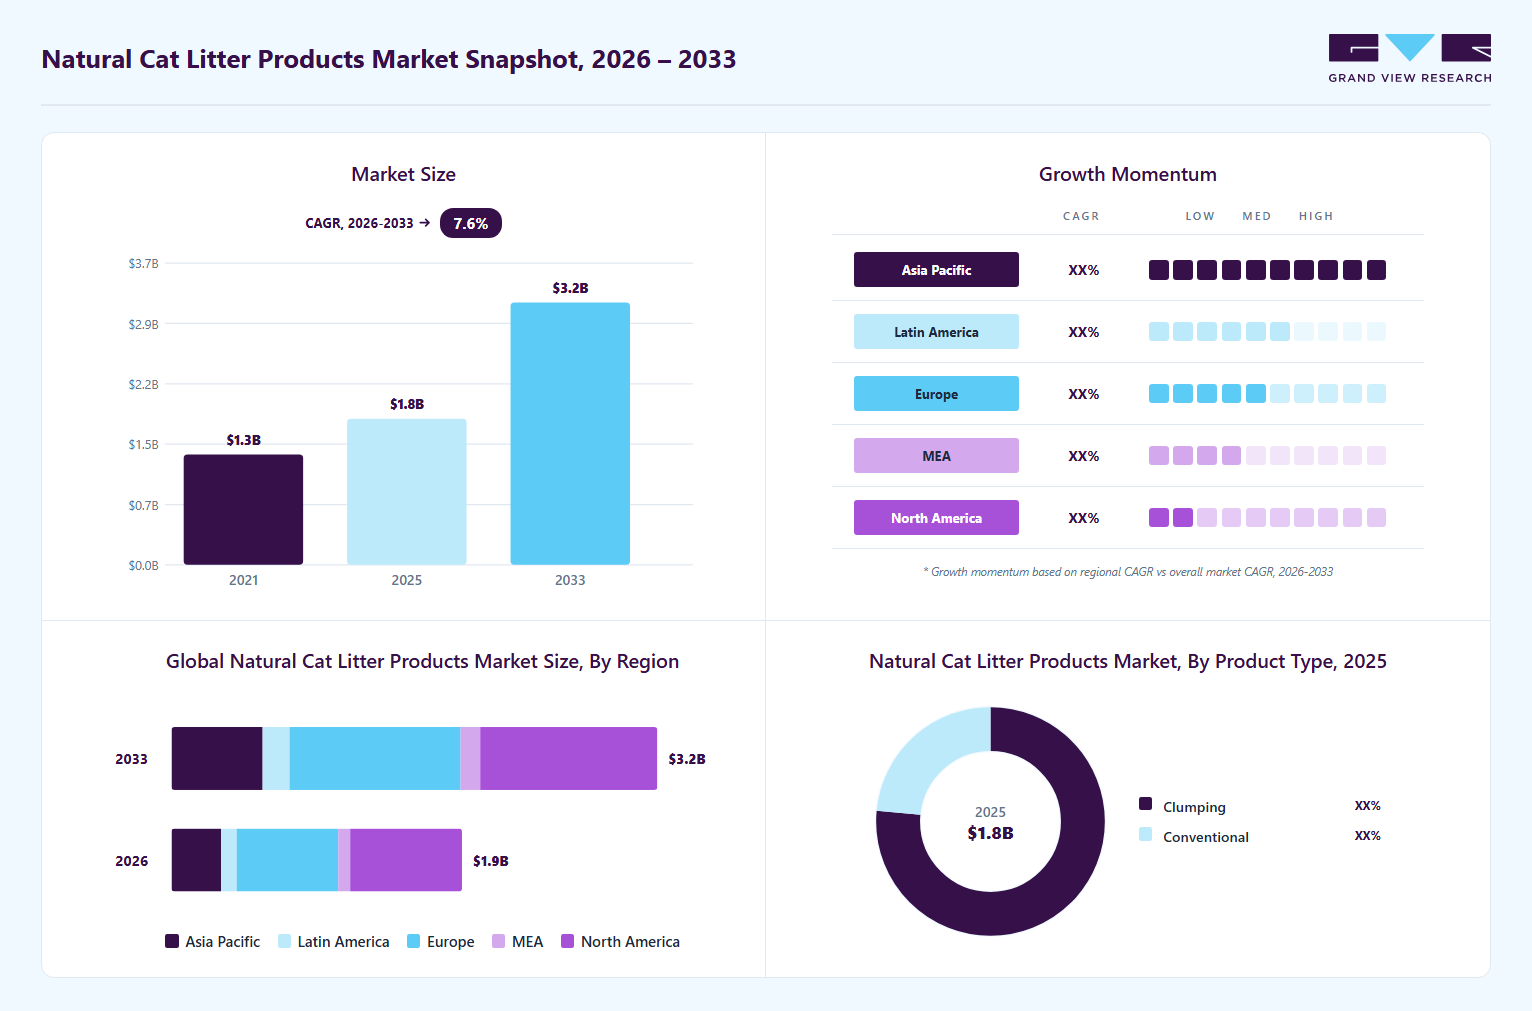1532x1011 pixels.
Task: Click Asia Pacific legend swatch below bars
Action: pyautogui.click(x=172, y=941)
